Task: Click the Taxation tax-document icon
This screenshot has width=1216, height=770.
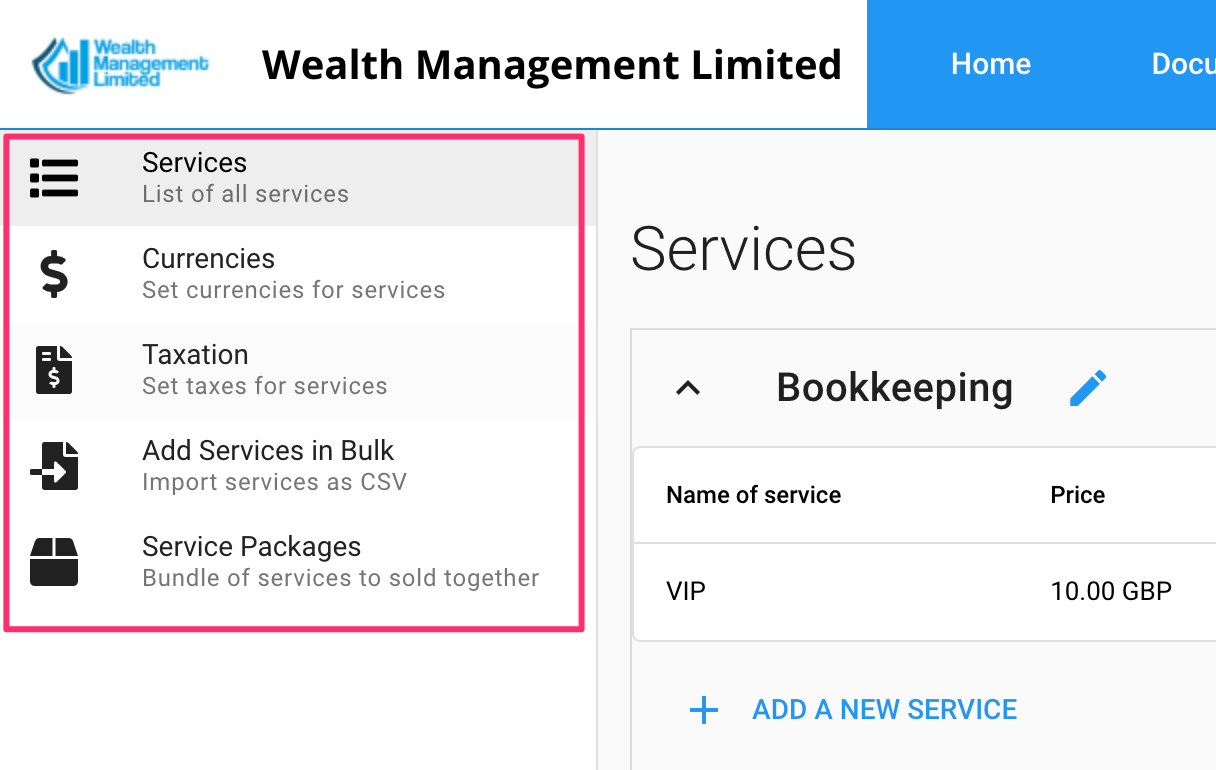Action: [x=54, y=368]
